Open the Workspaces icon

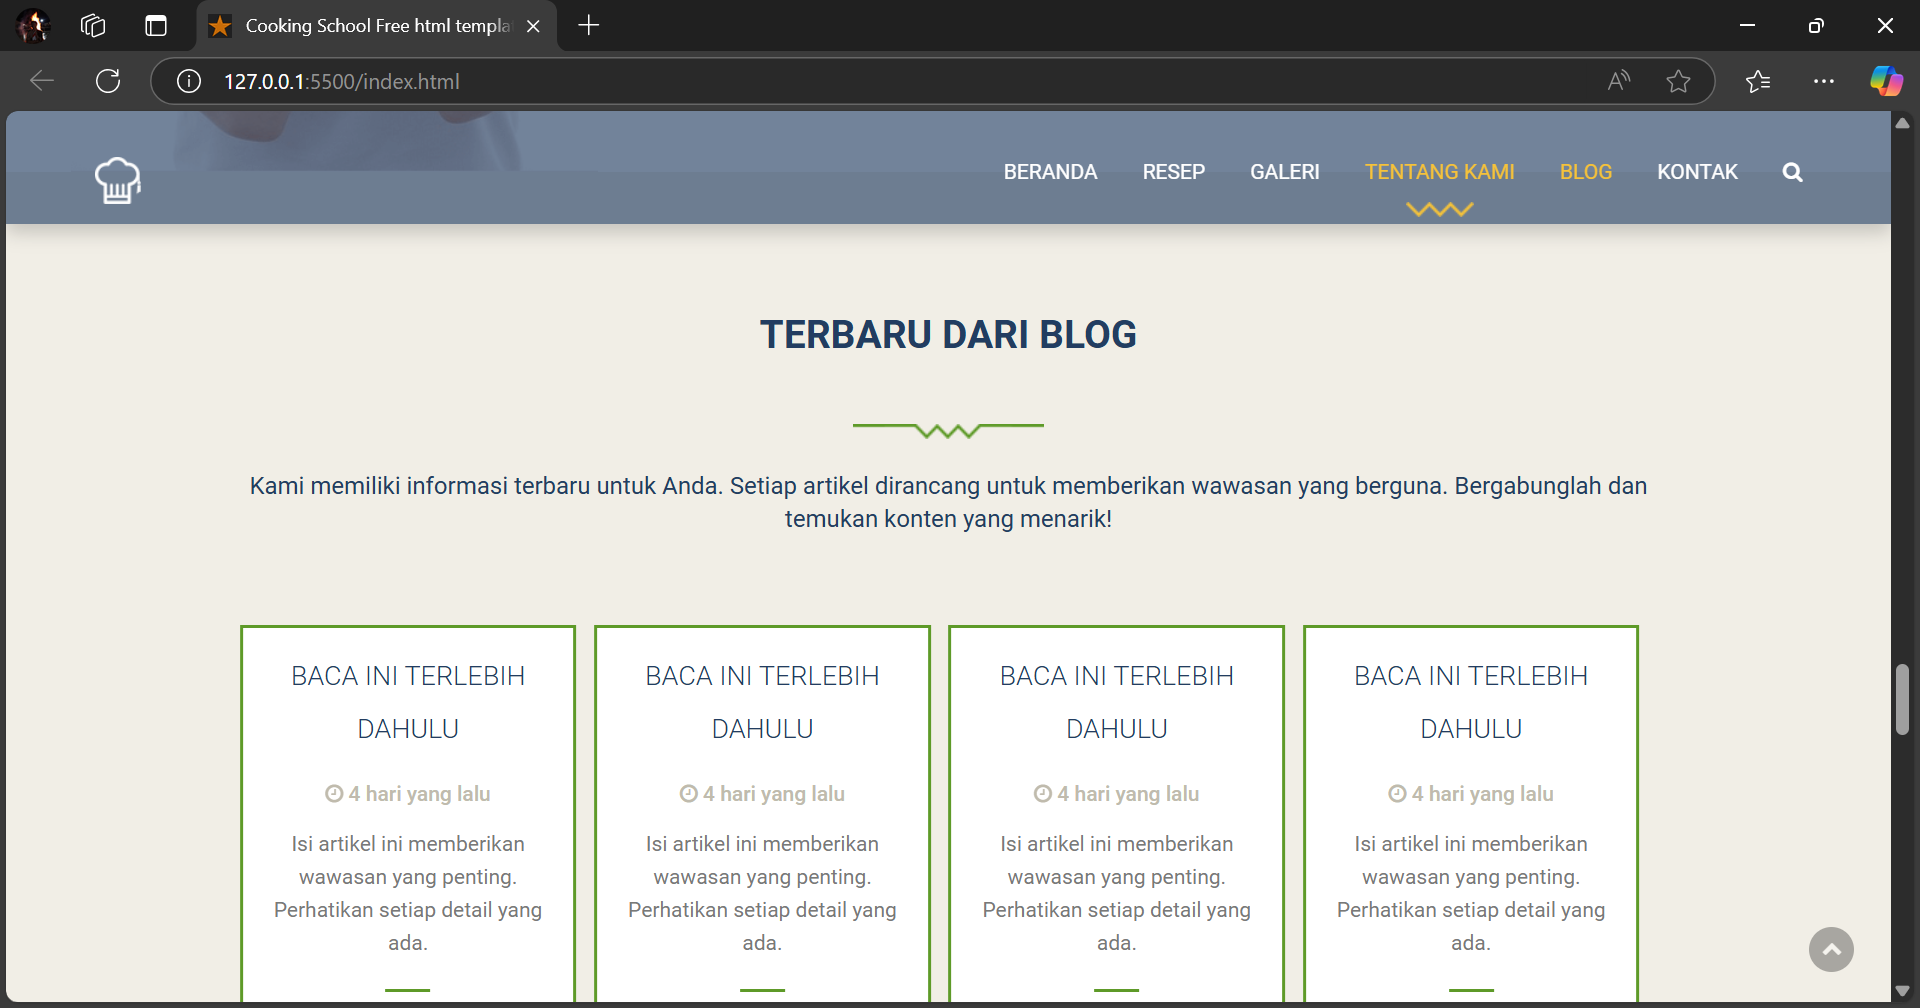[93, 26]
